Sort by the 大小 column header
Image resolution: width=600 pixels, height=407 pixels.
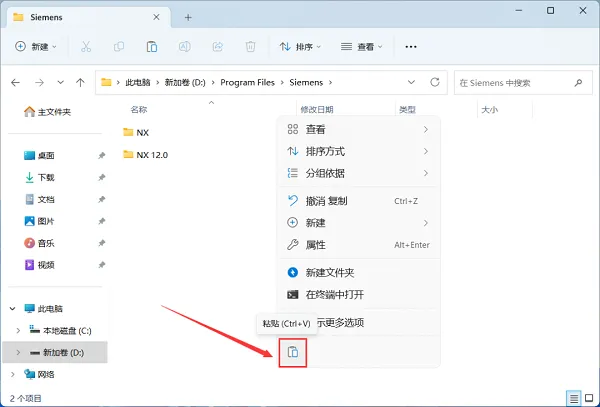(489, 110)
